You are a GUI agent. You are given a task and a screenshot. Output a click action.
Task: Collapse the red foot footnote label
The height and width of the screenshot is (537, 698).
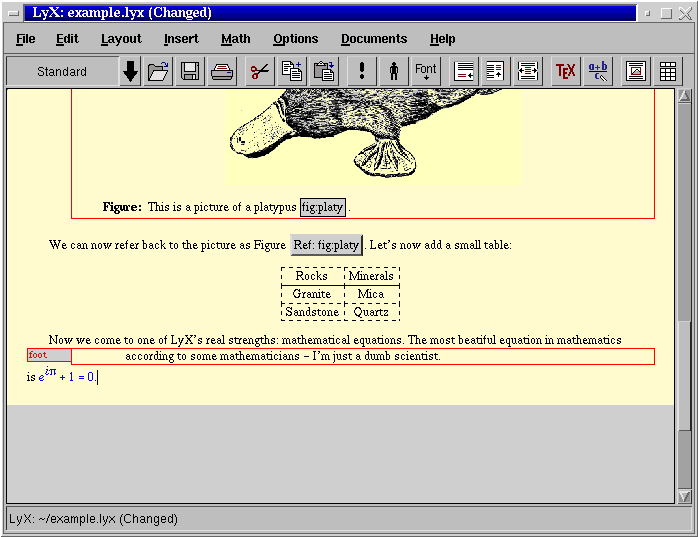point(49,355)
